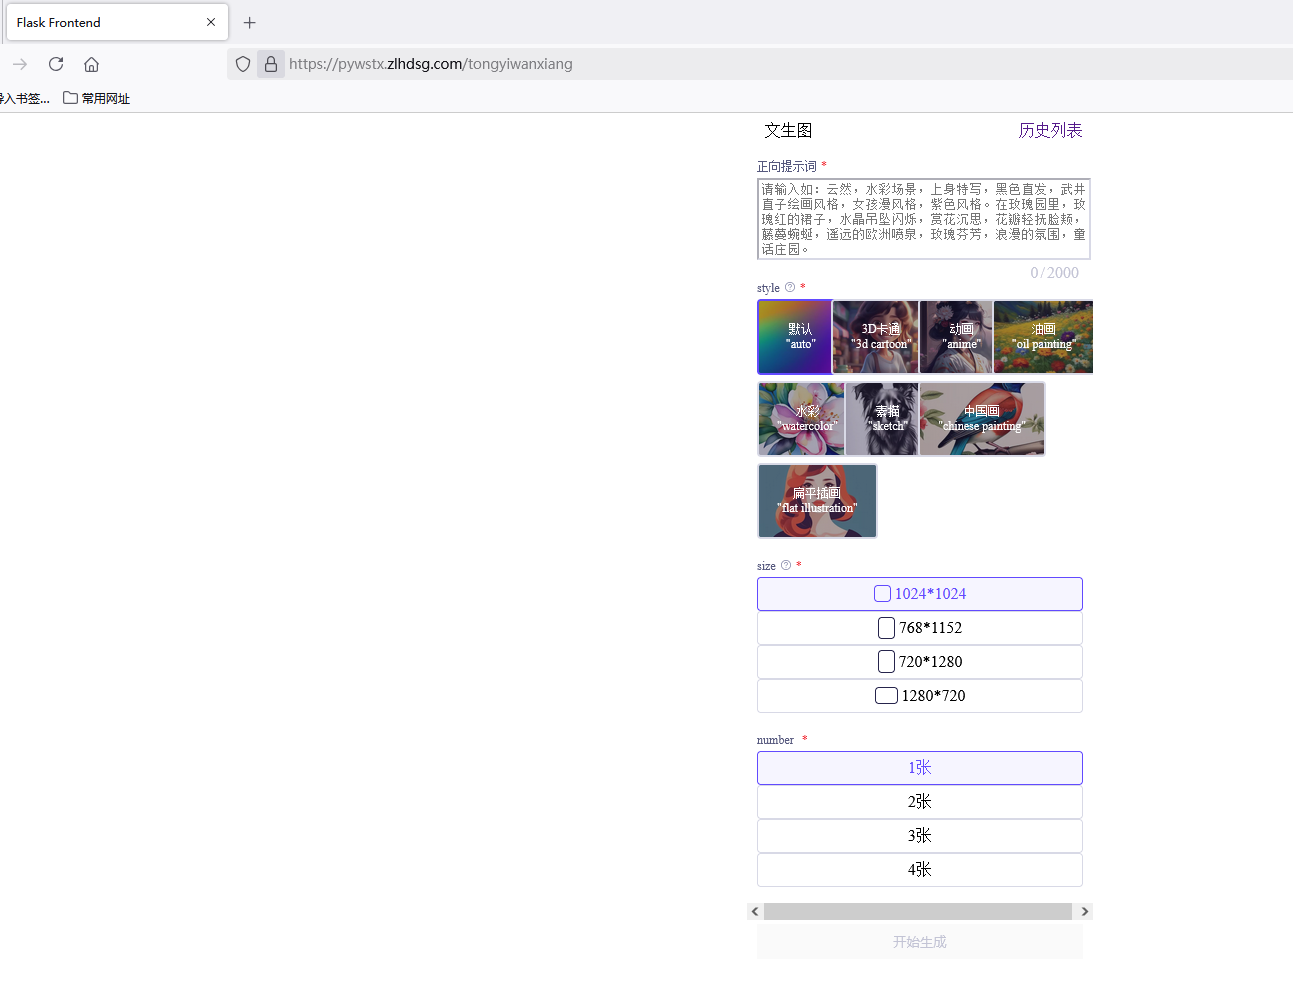Click the forward navigation arrow
This screenshot has height=987, width=1293.
[x=20, y=64]
